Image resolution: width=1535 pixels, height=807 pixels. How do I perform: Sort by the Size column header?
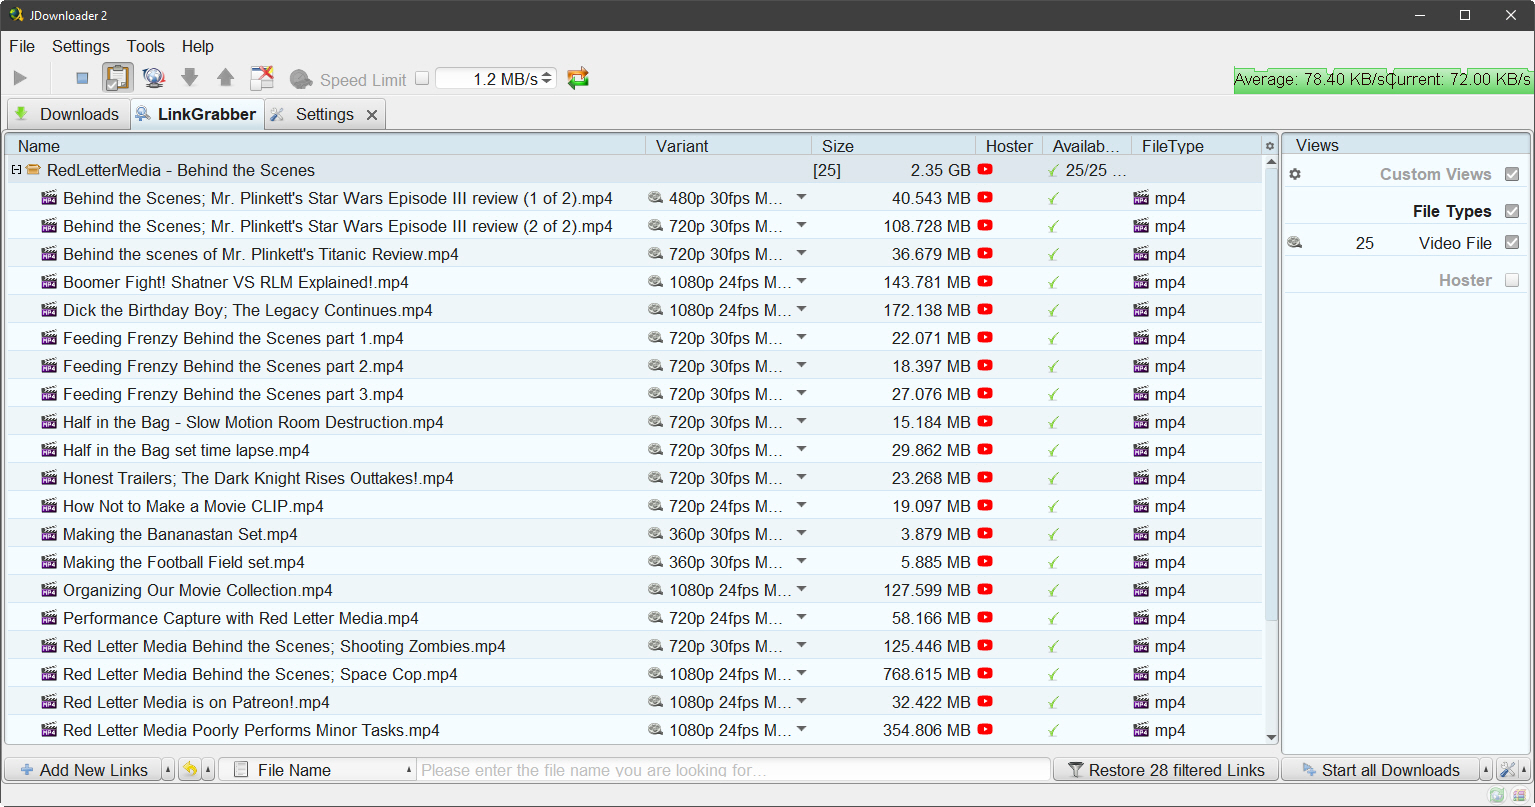(x=893, y=146)
